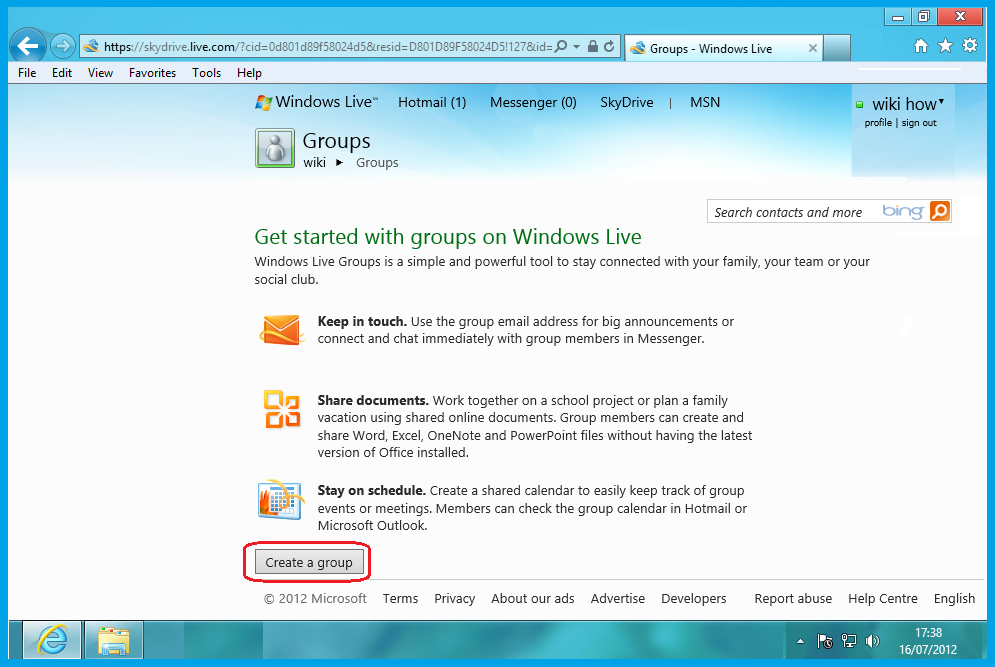Open File Explorer from the taskbar
The height and width of the screenshot is (667, 995).
coord(114,640)
